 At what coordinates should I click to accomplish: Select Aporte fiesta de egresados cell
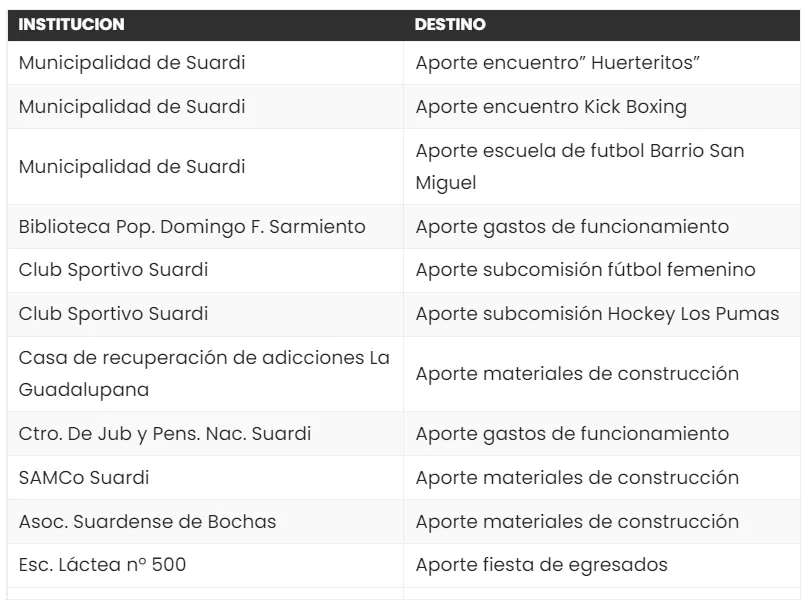(541, 565)
